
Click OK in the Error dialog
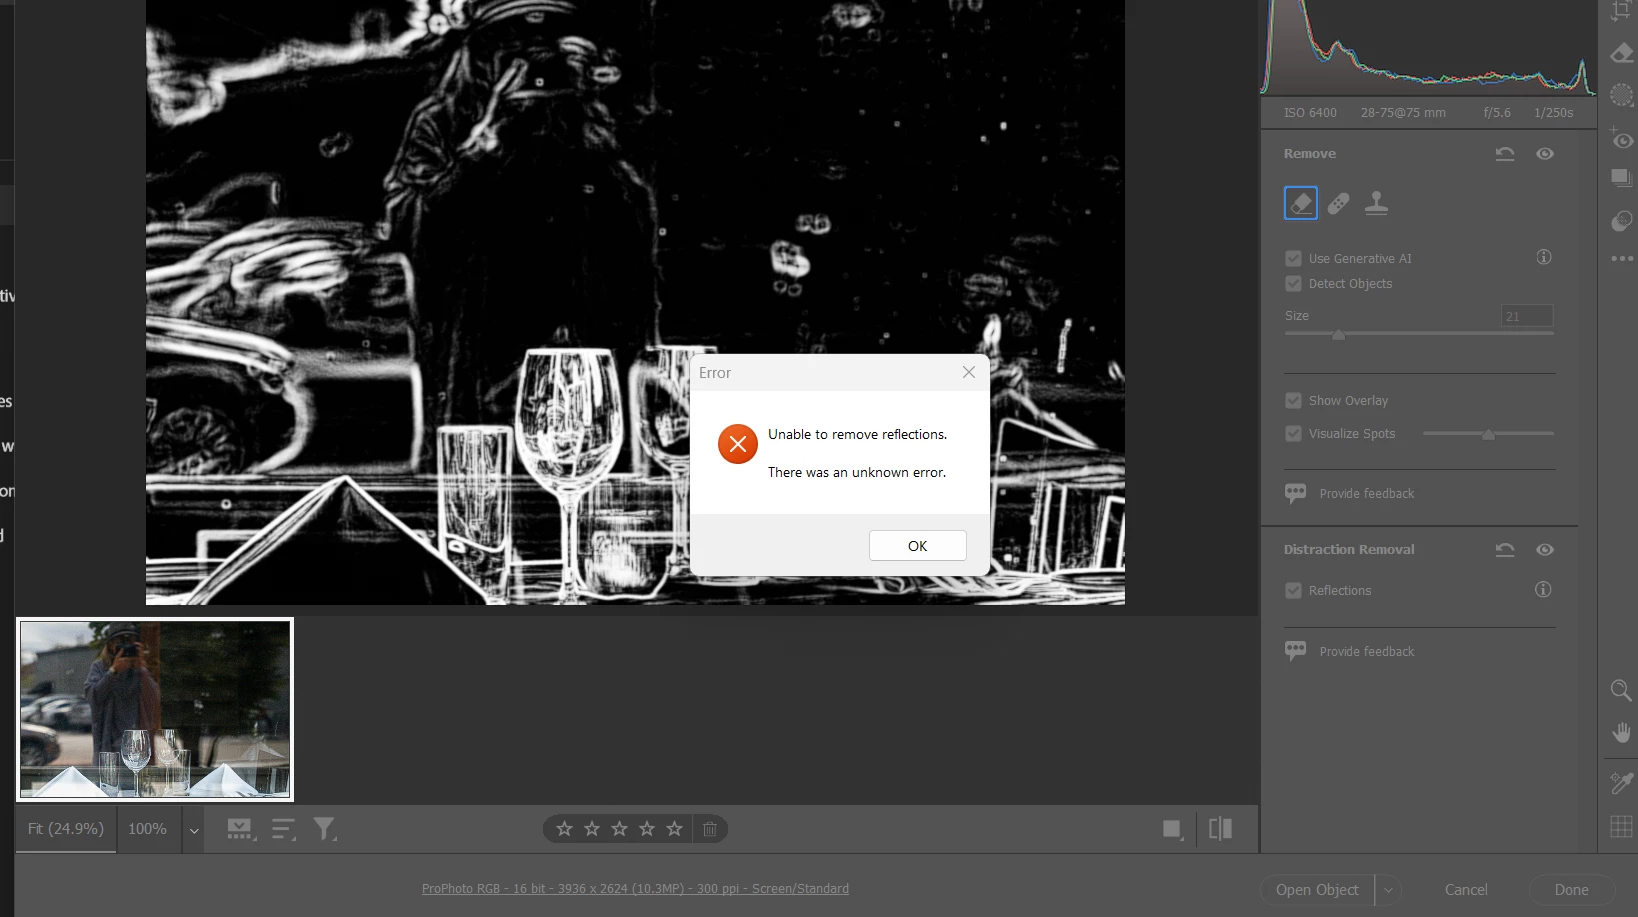point(917,546)
